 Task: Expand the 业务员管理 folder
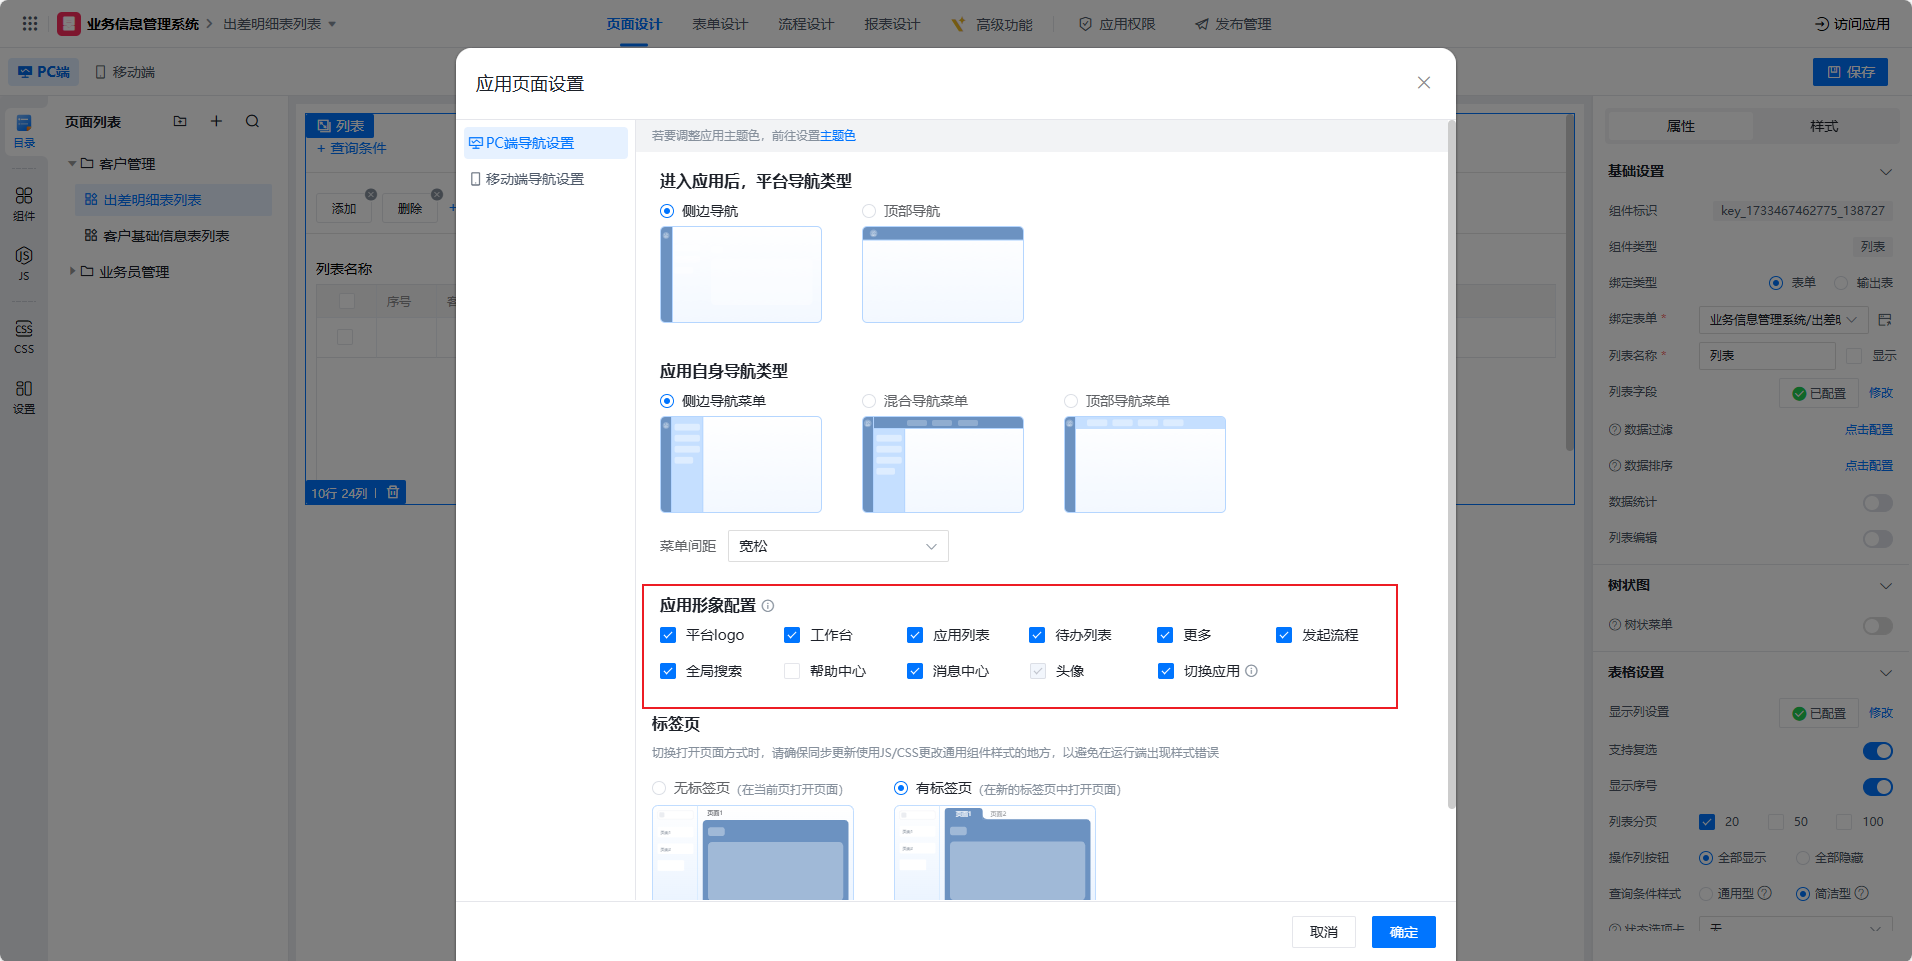72,271
